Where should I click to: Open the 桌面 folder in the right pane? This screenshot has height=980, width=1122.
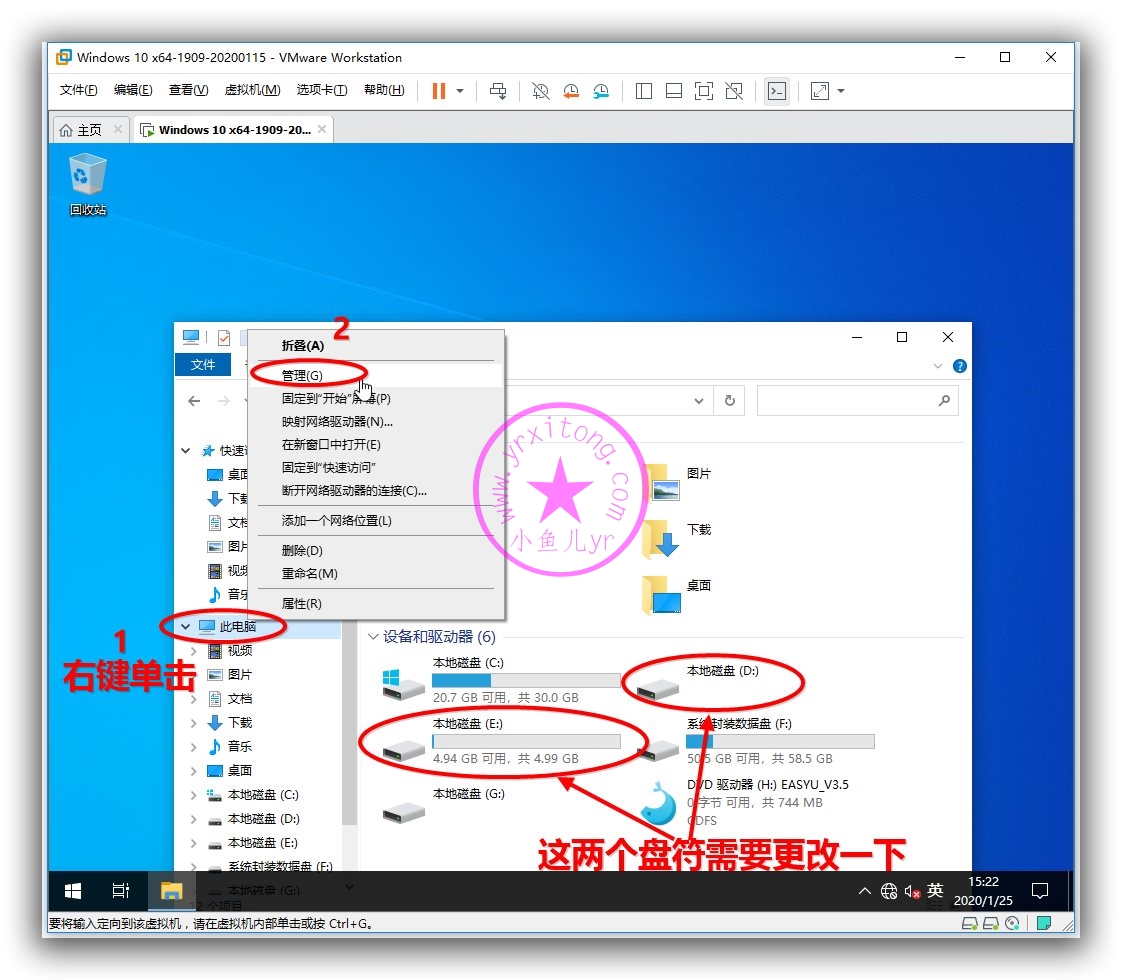pos(677,594)
